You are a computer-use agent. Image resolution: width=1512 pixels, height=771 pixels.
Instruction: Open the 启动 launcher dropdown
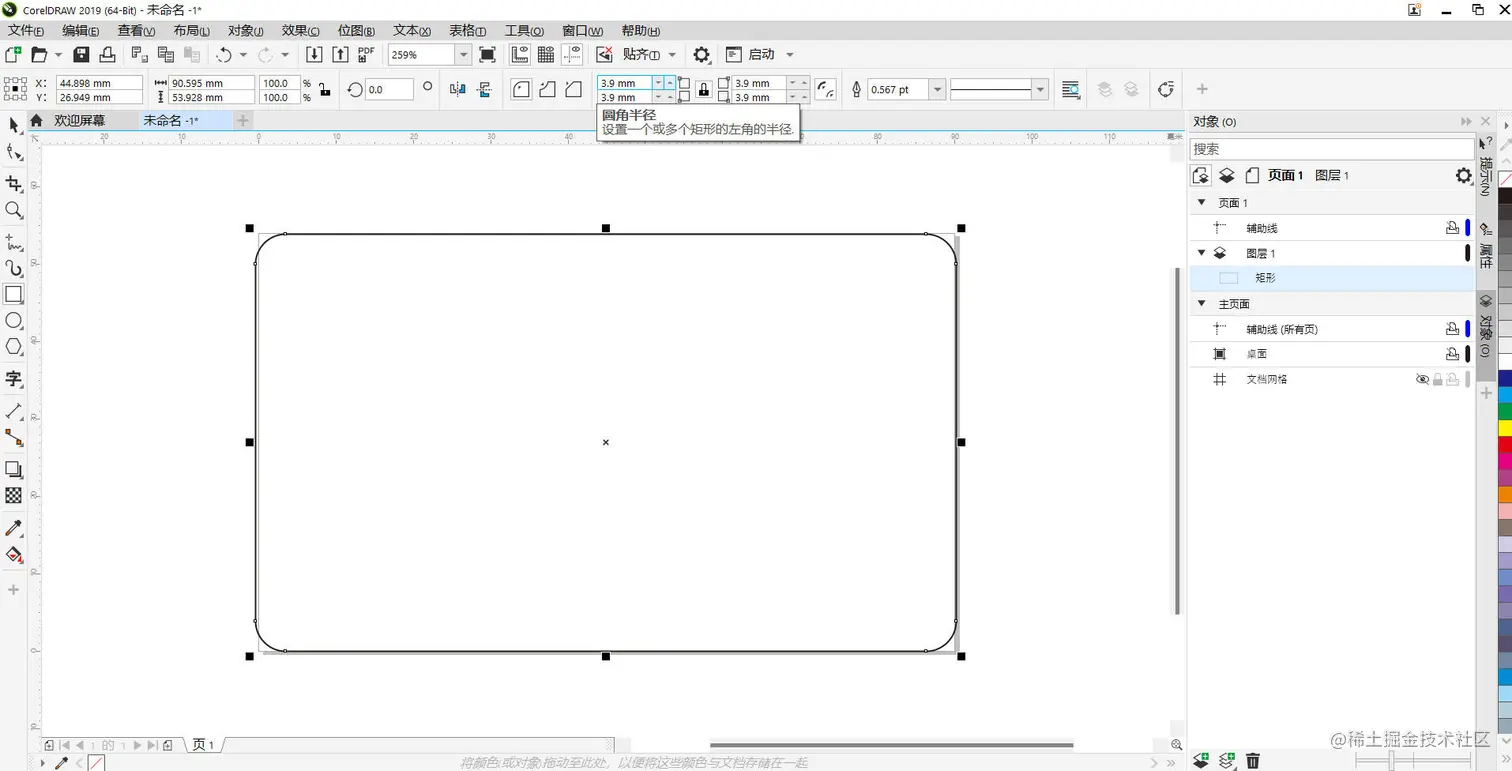coord(790,55)
